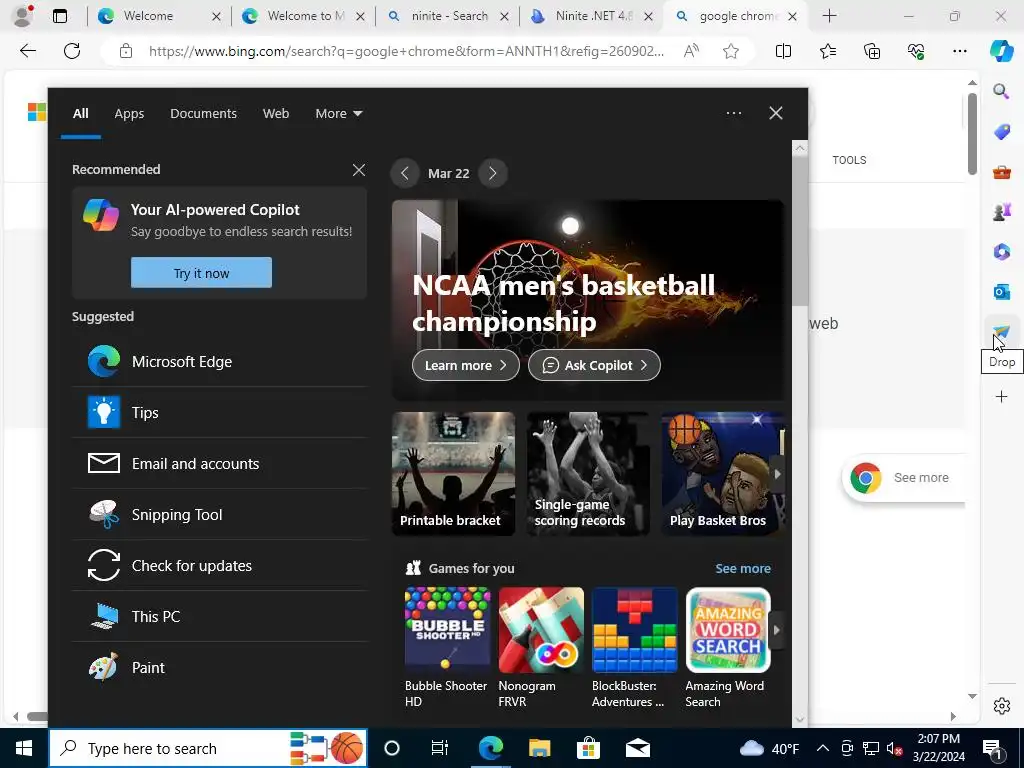This screenshot has height=768, width=1024.
Task: Open Microsoft 365 sidebar icon
Action: [1001, 251]
